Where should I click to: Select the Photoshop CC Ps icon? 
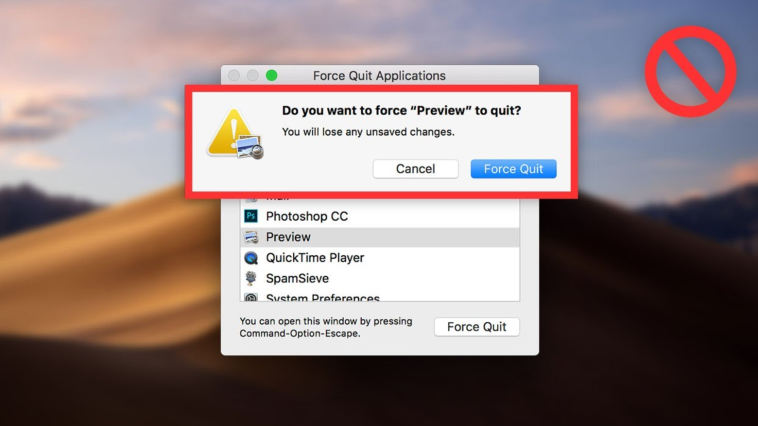tap(251, 216)
